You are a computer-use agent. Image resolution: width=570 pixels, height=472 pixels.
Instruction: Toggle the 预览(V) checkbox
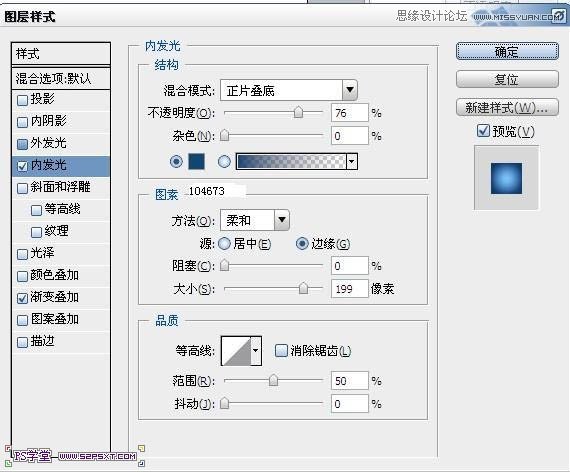(483, 131)
